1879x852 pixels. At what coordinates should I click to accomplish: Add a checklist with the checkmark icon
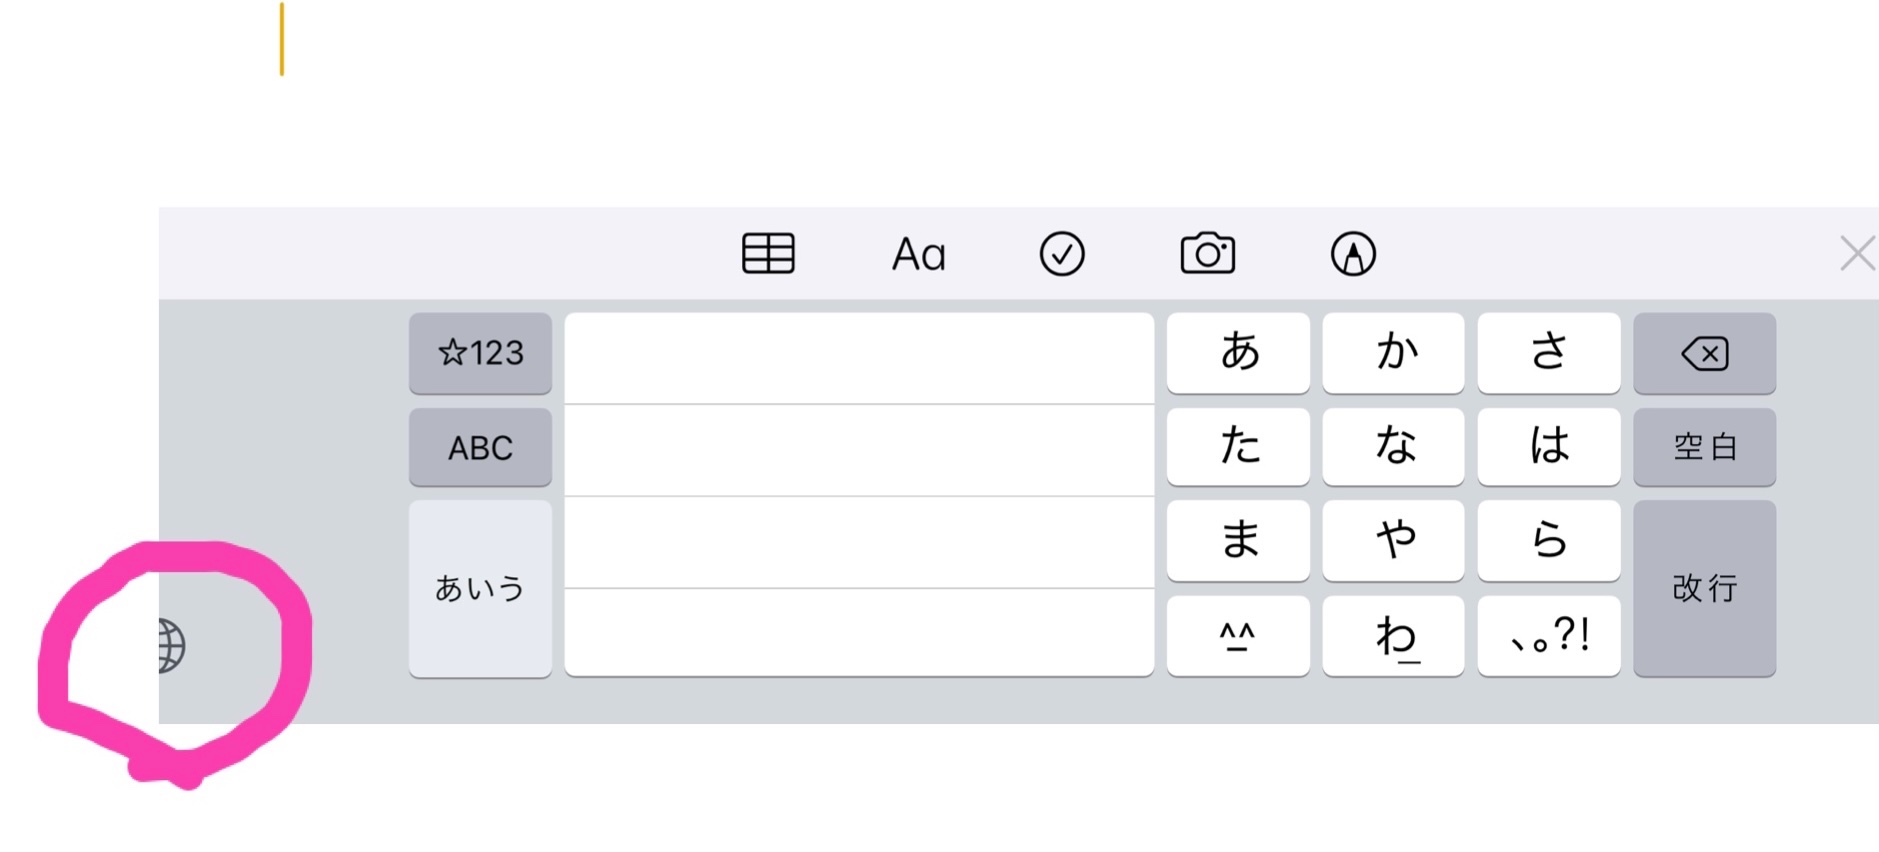(x=1061, y=254)
